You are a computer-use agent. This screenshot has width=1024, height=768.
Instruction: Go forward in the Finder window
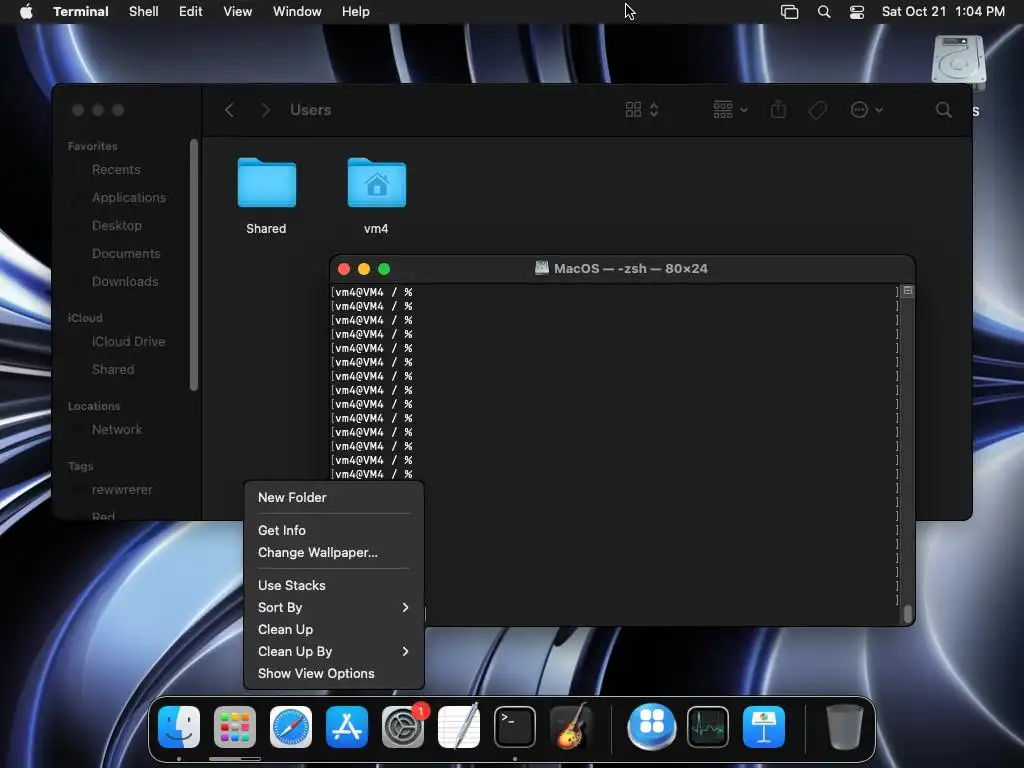tap(265, 110)
